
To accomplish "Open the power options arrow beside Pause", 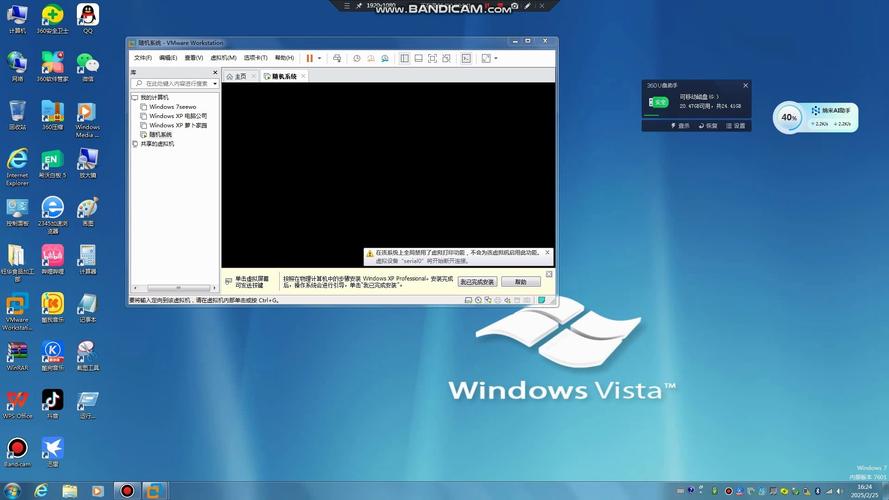I will click(319, 58).
